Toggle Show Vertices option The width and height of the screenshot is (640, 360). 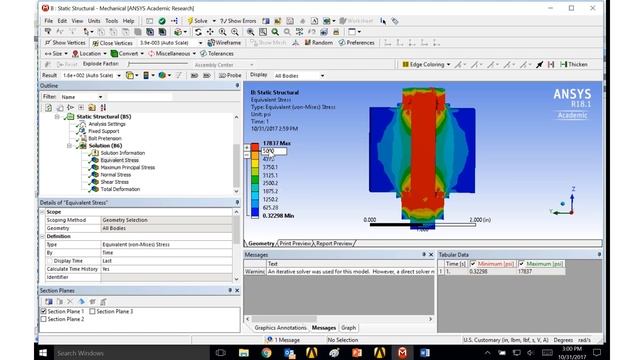pyautogui.click(x=65, y=42)
